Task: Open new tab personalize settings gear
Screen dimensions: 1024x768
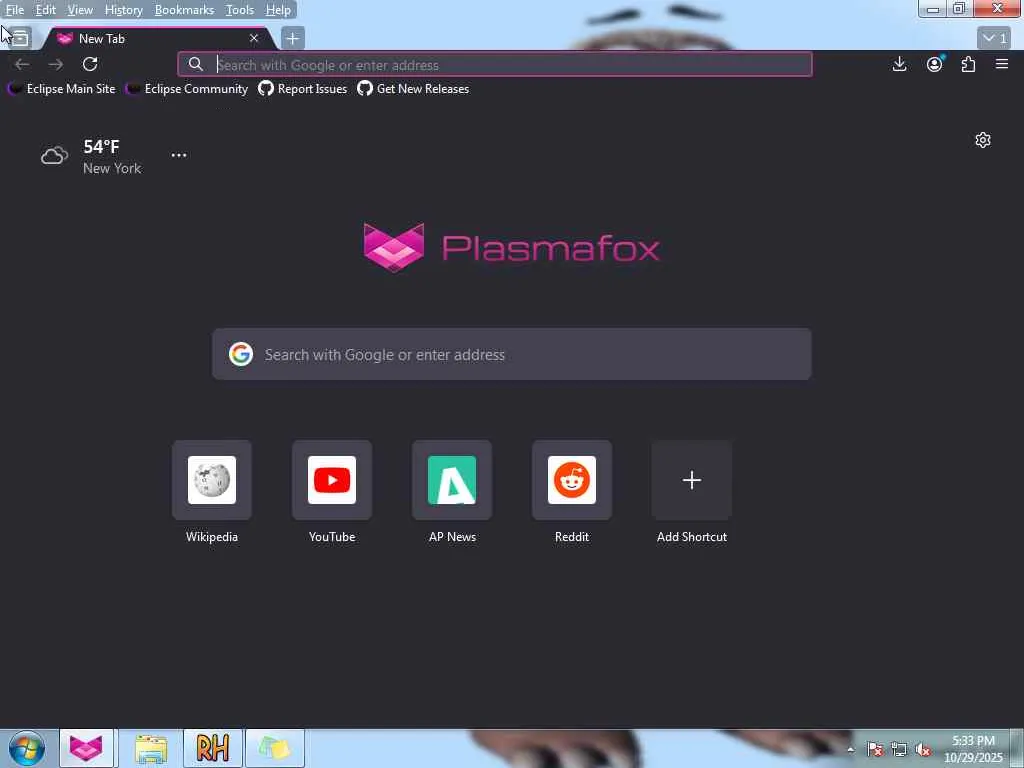Action: 983,140
